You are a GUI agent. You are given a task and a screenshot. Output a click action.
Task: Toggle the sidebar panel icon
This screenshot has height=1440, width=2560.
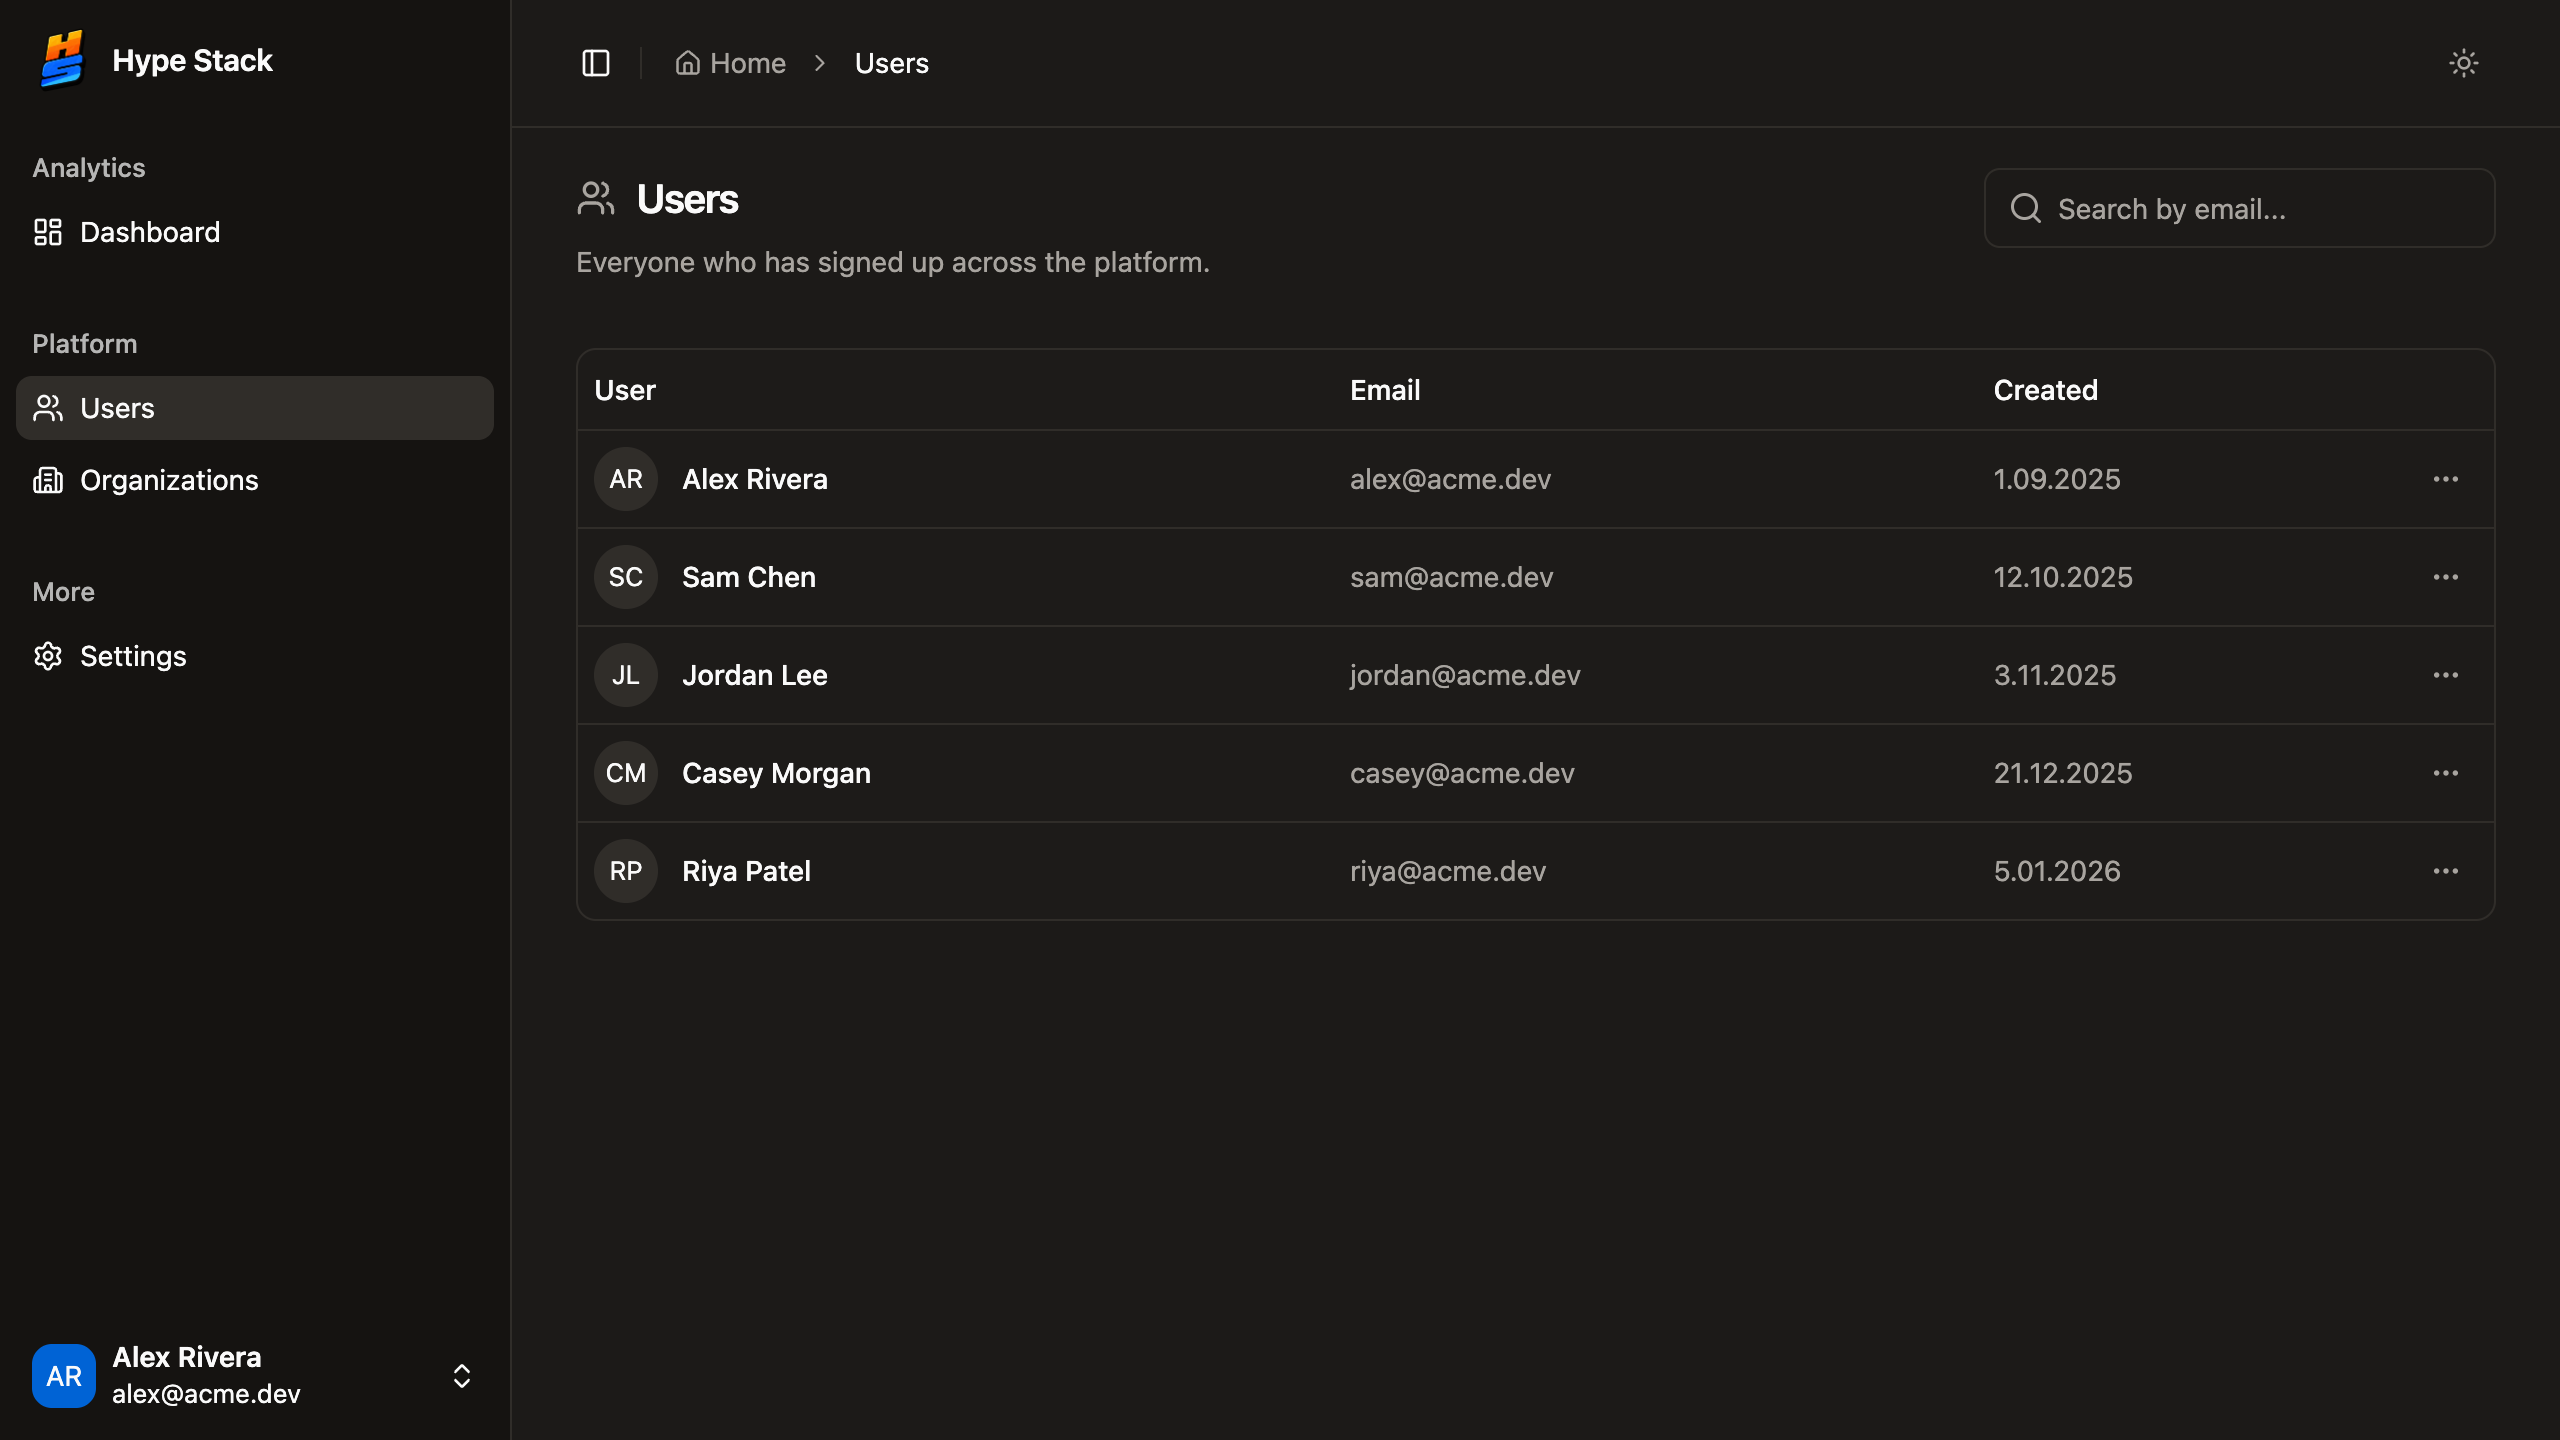[596, 63]
